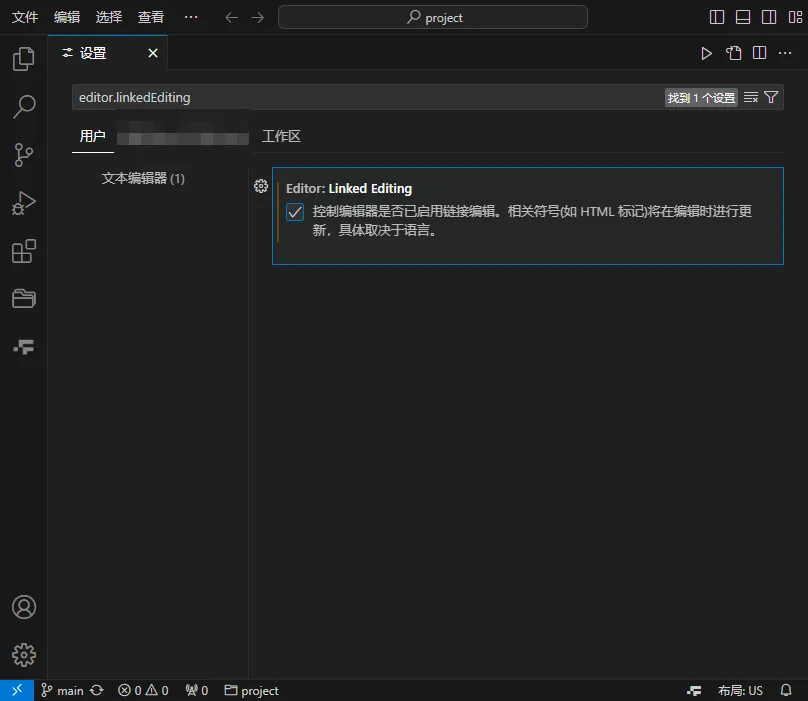
Task: Expand the title bar overflow menu (…)
Action: pos(191,17)
